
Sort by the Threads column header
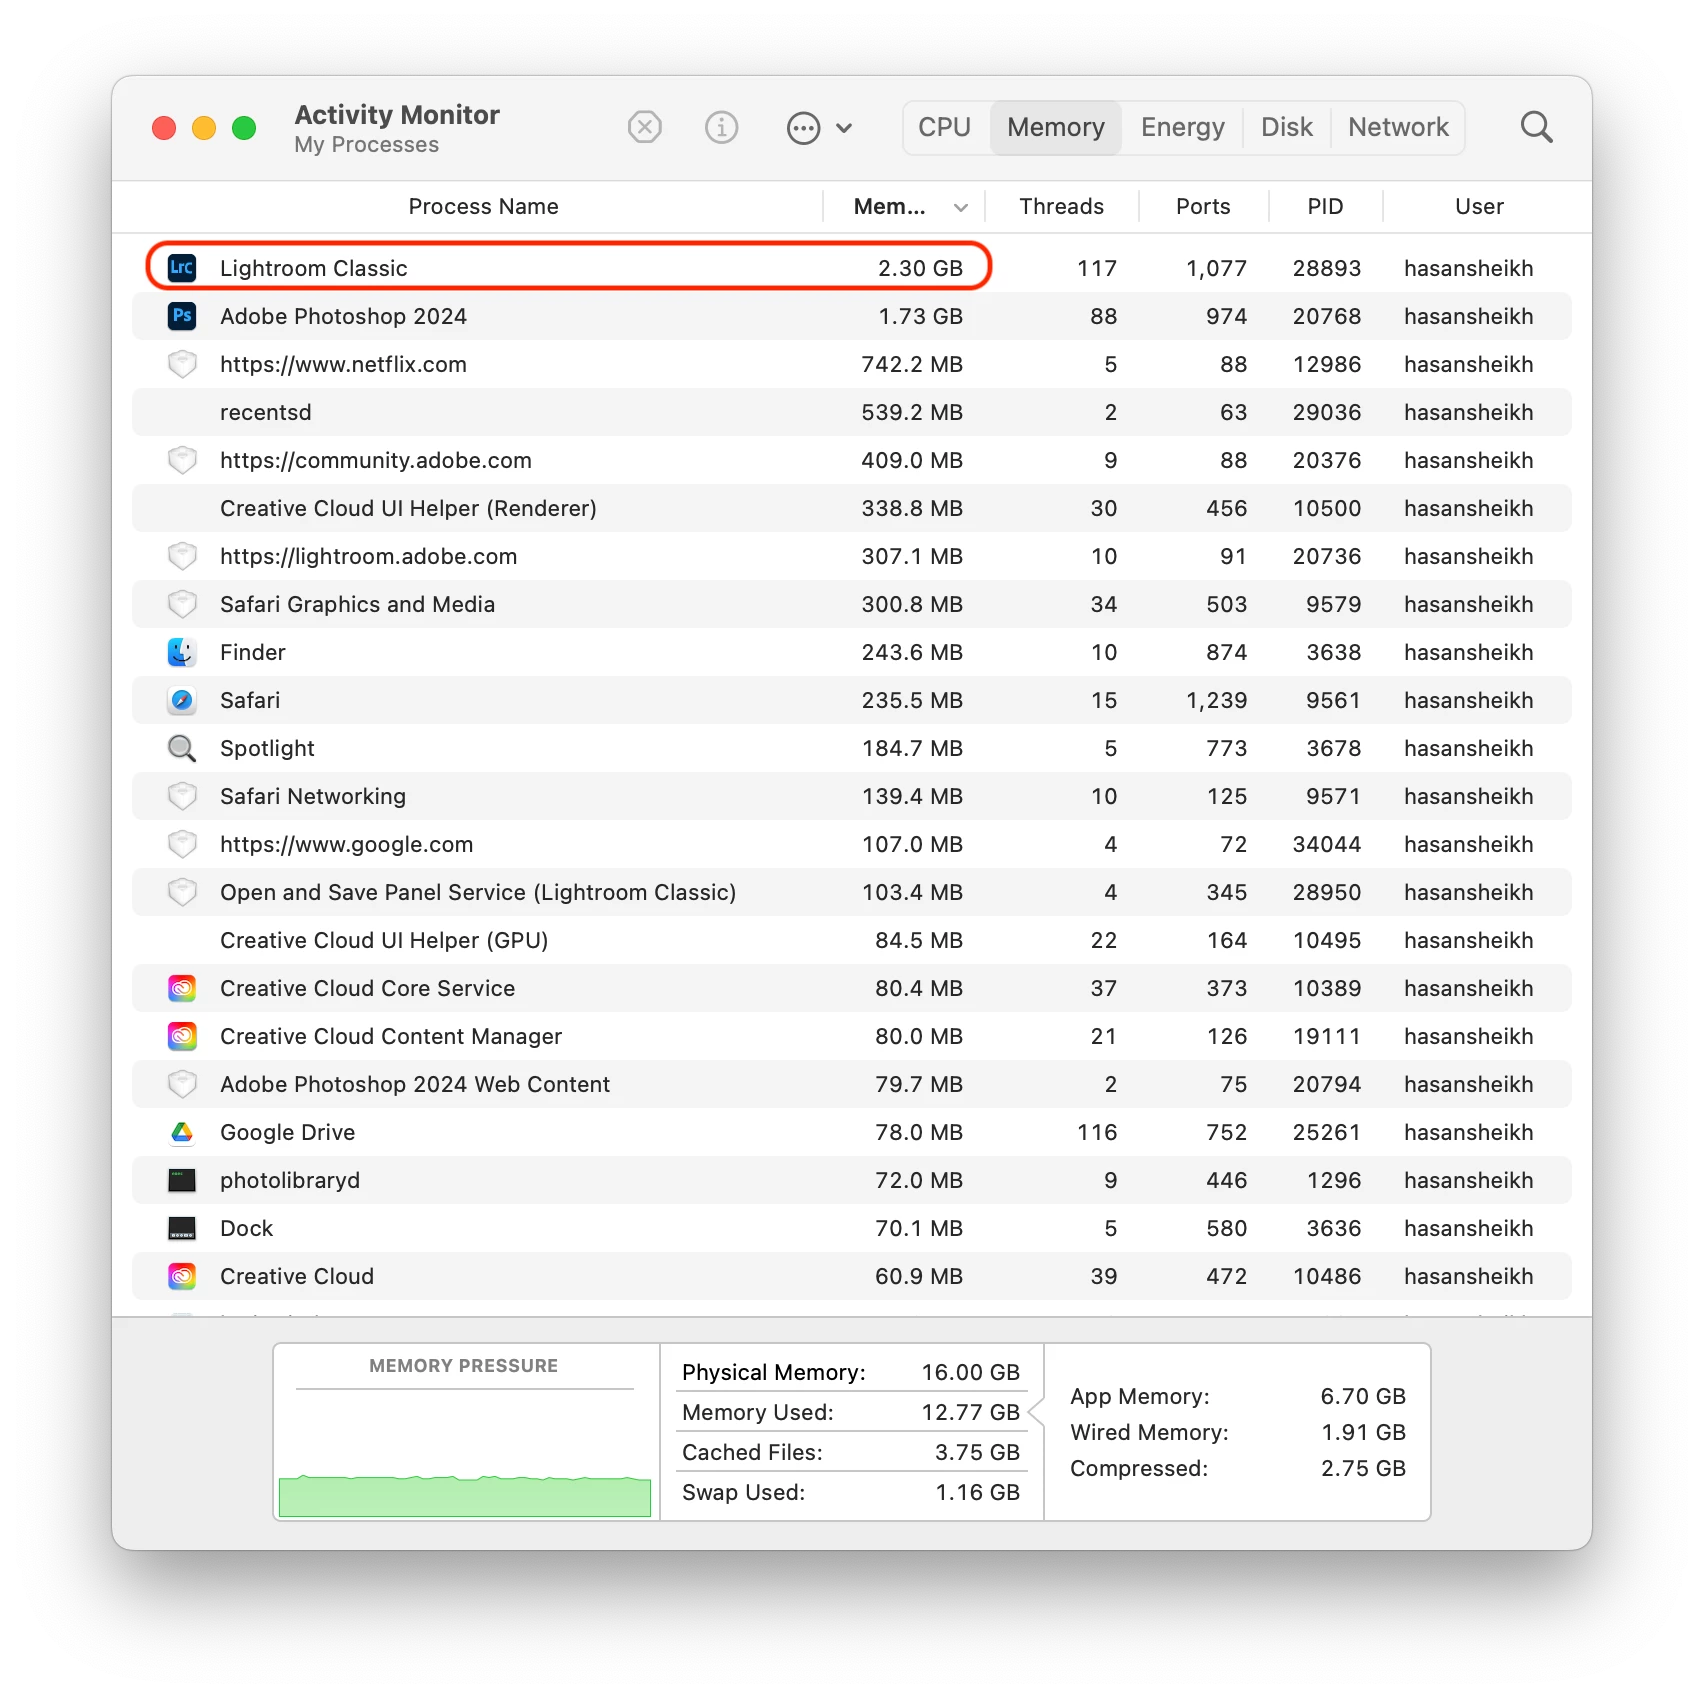click(x=1061, y=206)
